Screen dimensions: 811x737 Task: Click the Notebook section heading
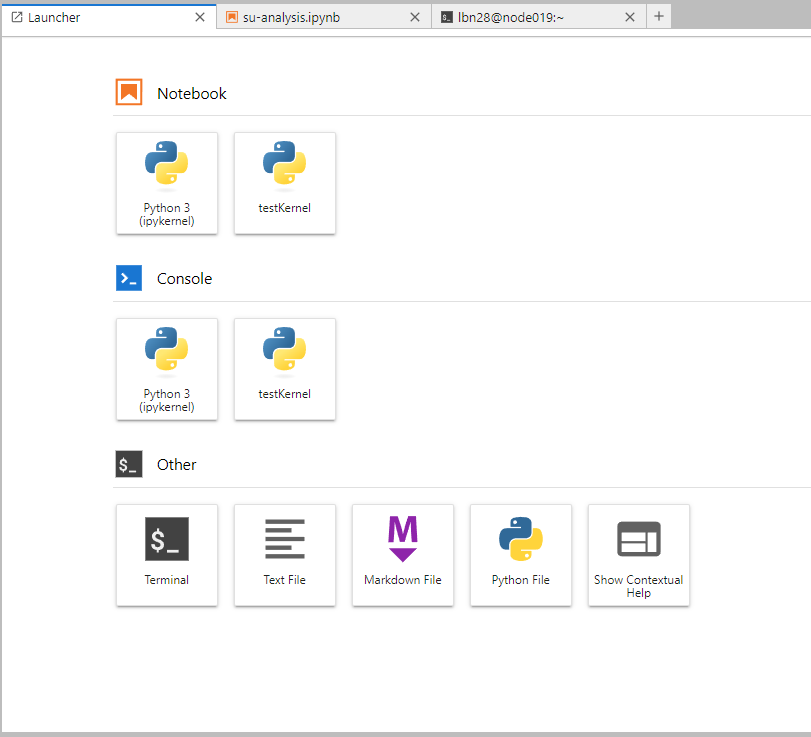[x=192, y=94]
